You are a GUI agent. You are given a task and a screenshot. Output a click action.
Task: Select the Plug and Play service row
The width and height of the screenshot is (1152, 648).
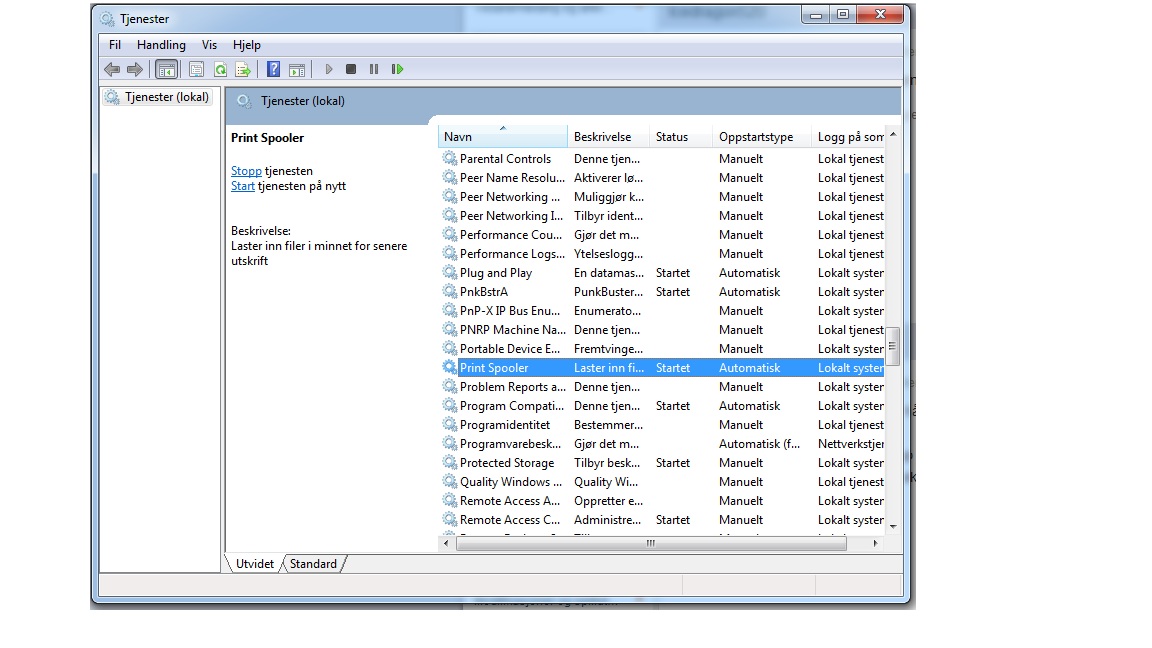pyautogui.click(x=496, y=273)
